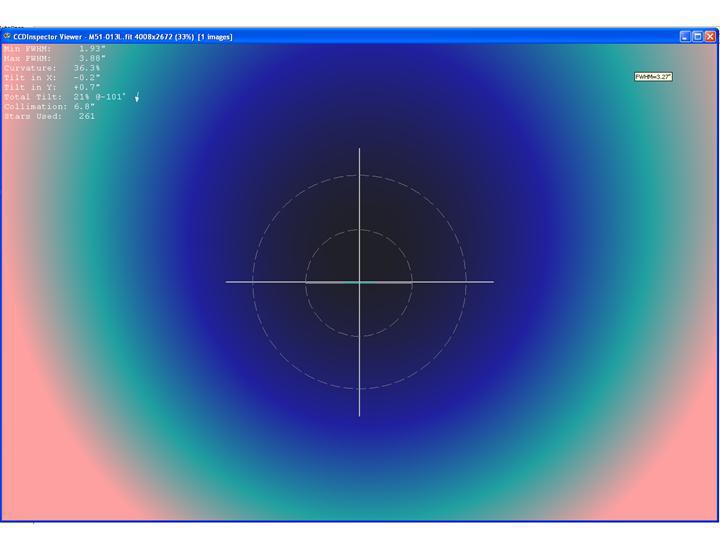The image size is (720, 540).
Task: Click the tilt direction arrow indicator
Action: pyautogui.click(x=137, y=97)
